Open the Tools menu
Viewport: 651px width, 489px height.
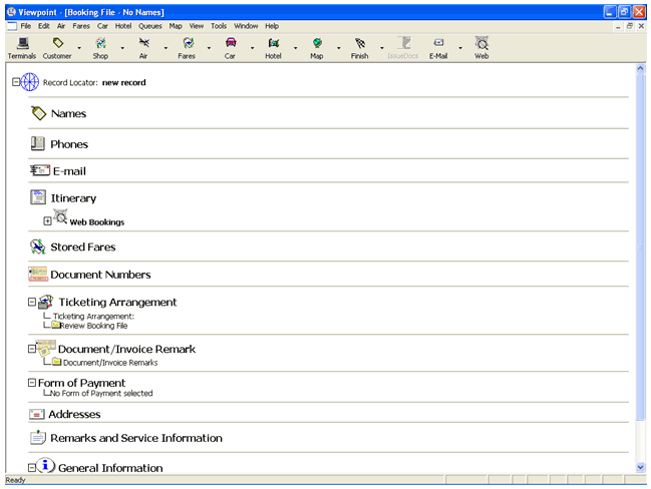(218, 26)
